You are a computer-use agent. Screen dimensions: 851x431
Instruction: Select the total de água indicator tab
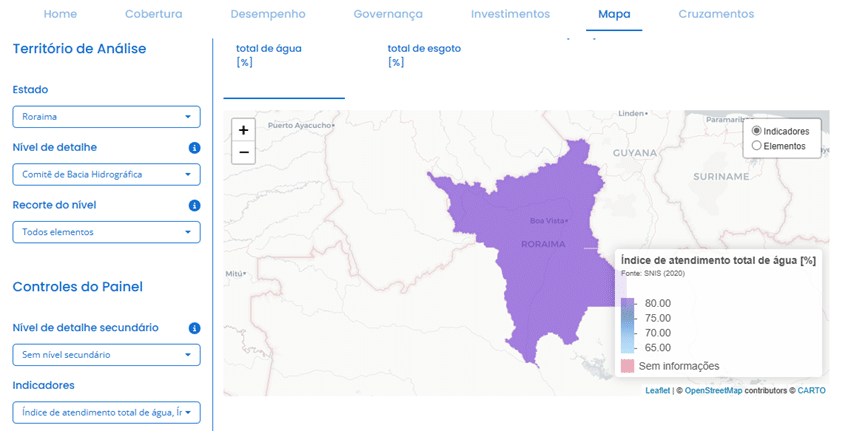click(268, 55)
